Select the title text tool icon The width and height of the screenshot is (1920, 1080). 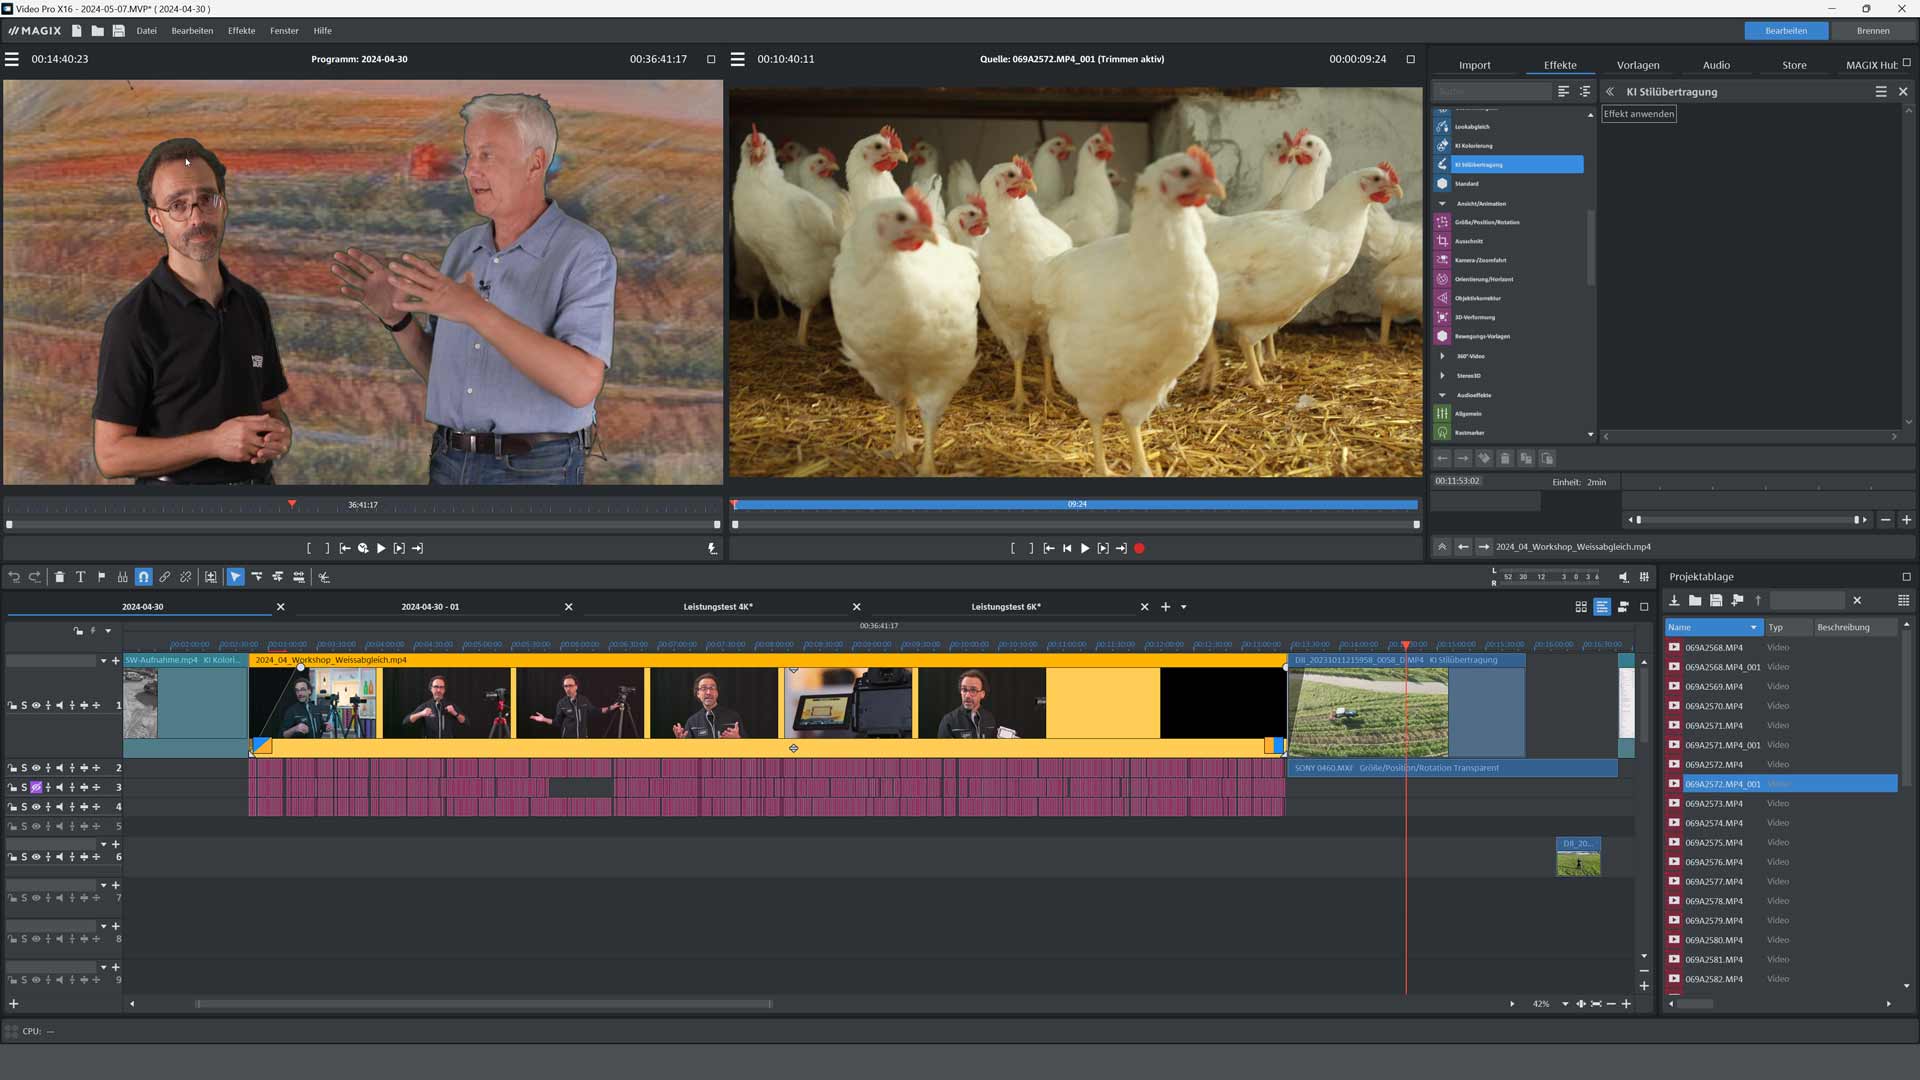(x=81, y=577)
